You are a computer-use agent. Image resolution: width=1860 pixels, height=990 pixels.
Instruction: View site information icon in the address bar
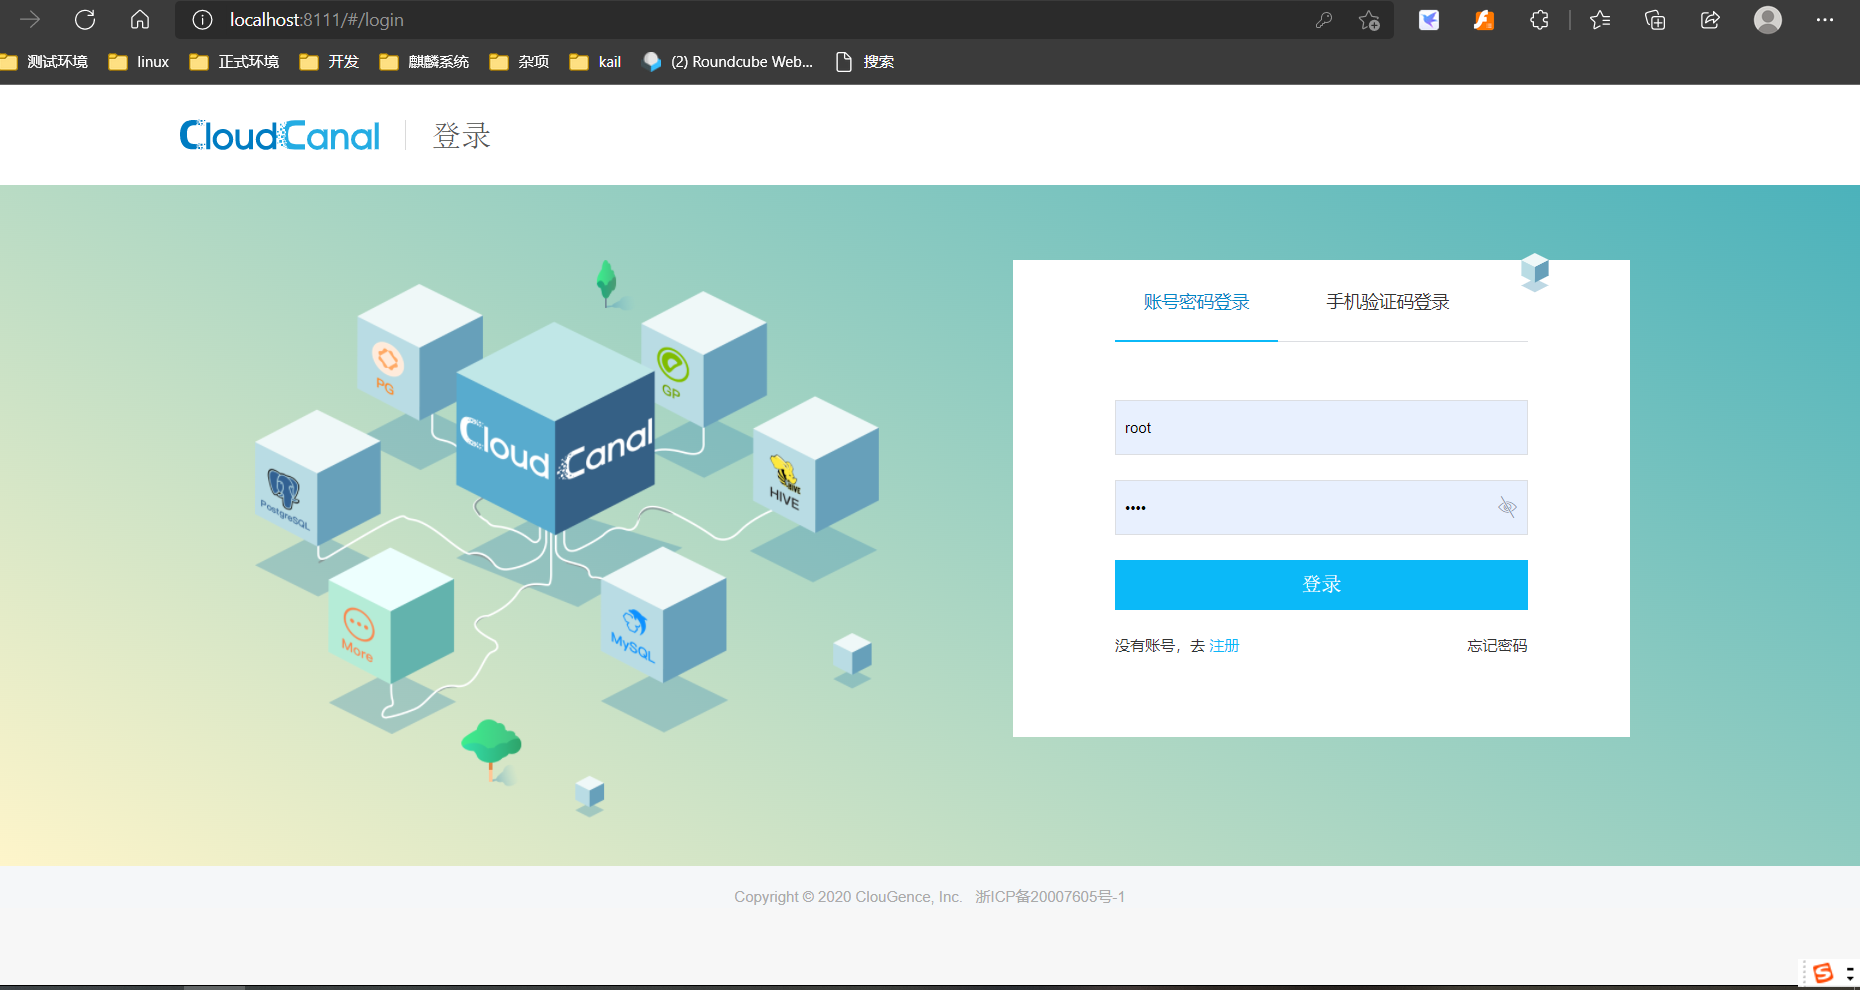[x=202, y=20]
